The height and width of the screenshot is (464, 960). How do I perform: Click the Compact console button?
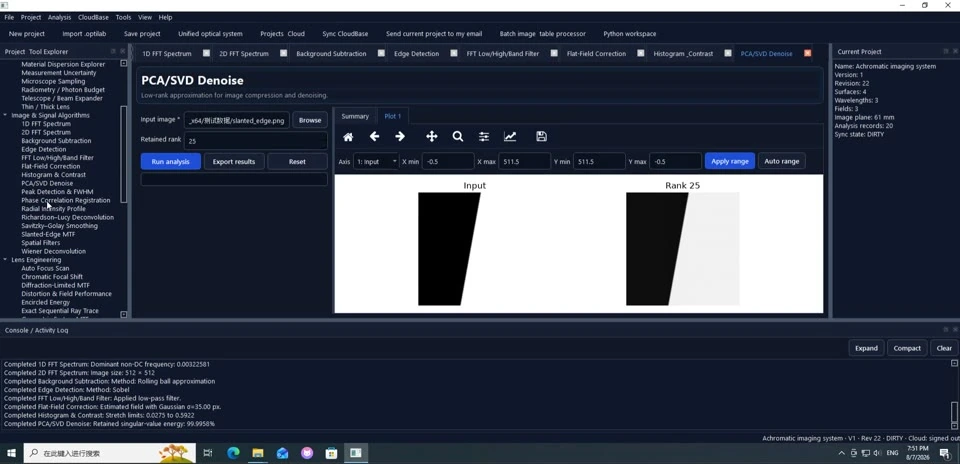pyautogui.click(x=907, y=348)
